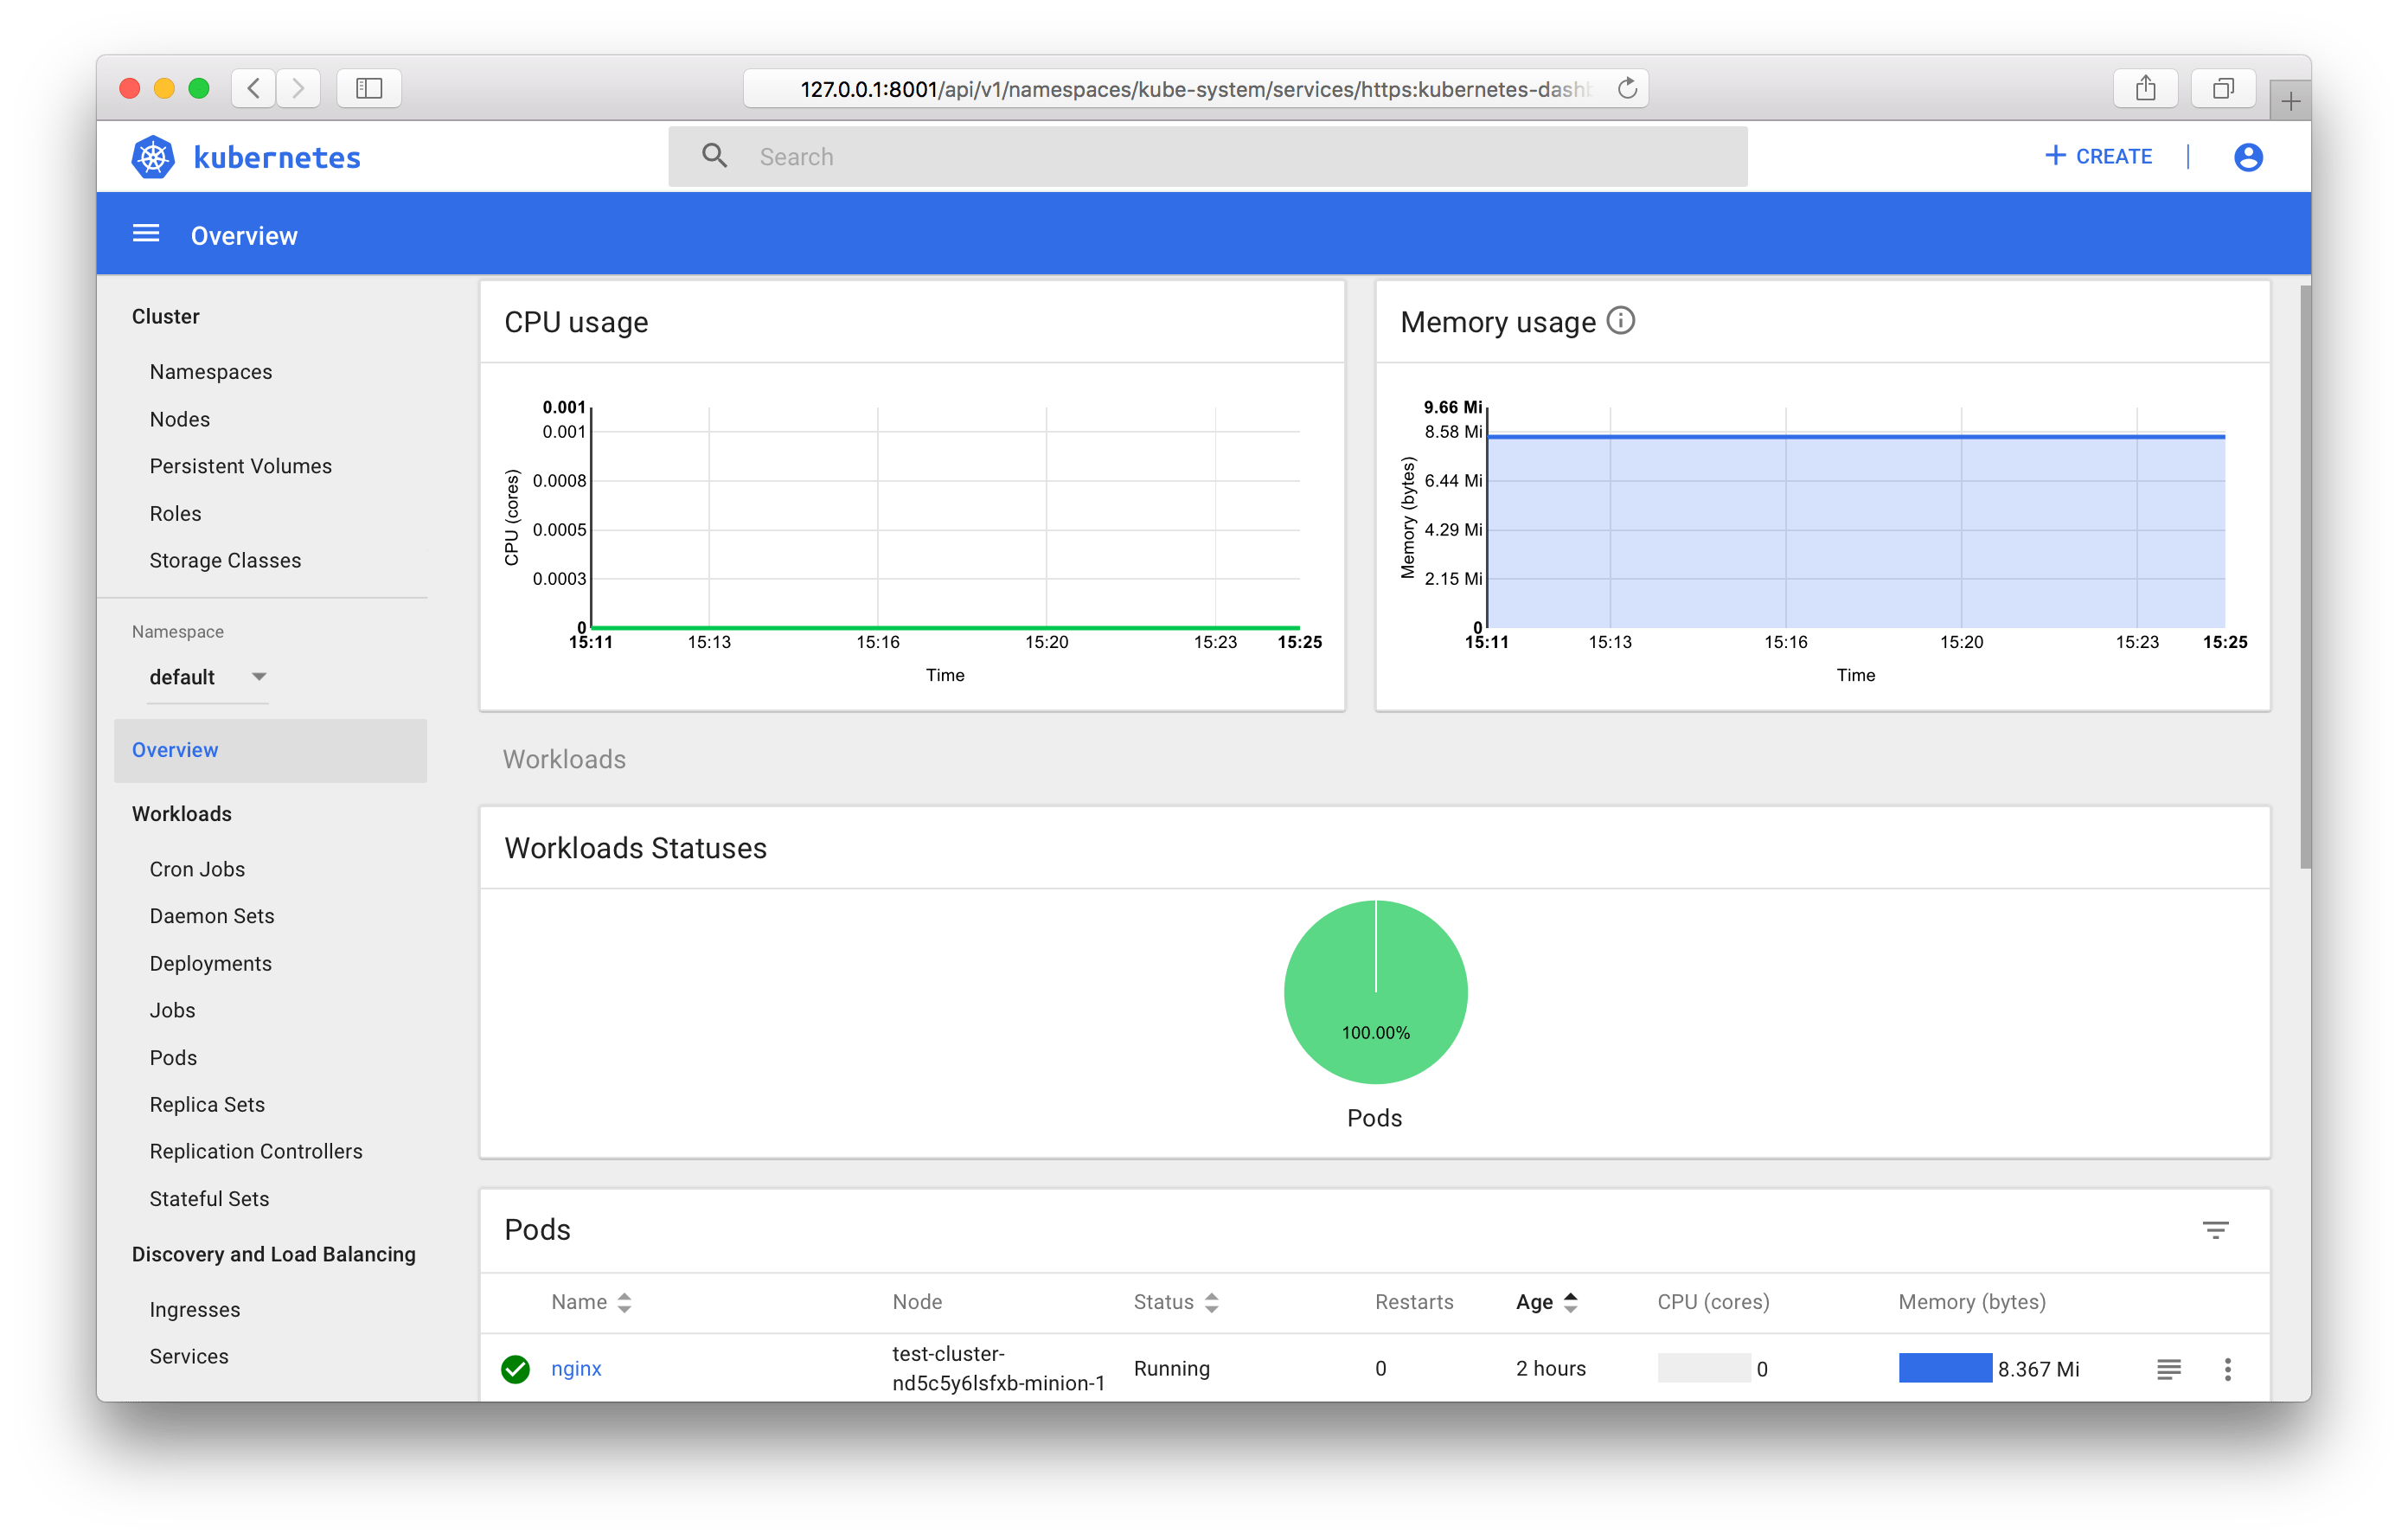Click the CREATE button

point(2098,156)
